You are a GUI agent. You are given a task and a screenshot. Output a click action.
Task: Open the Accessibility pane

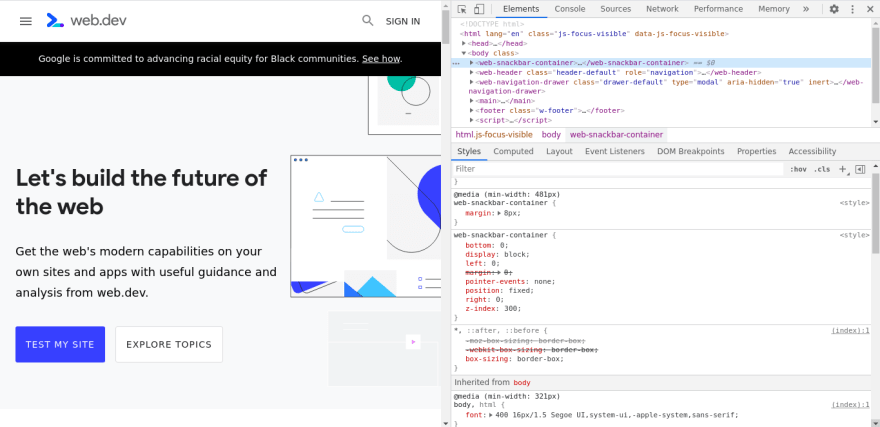point(812,151)
